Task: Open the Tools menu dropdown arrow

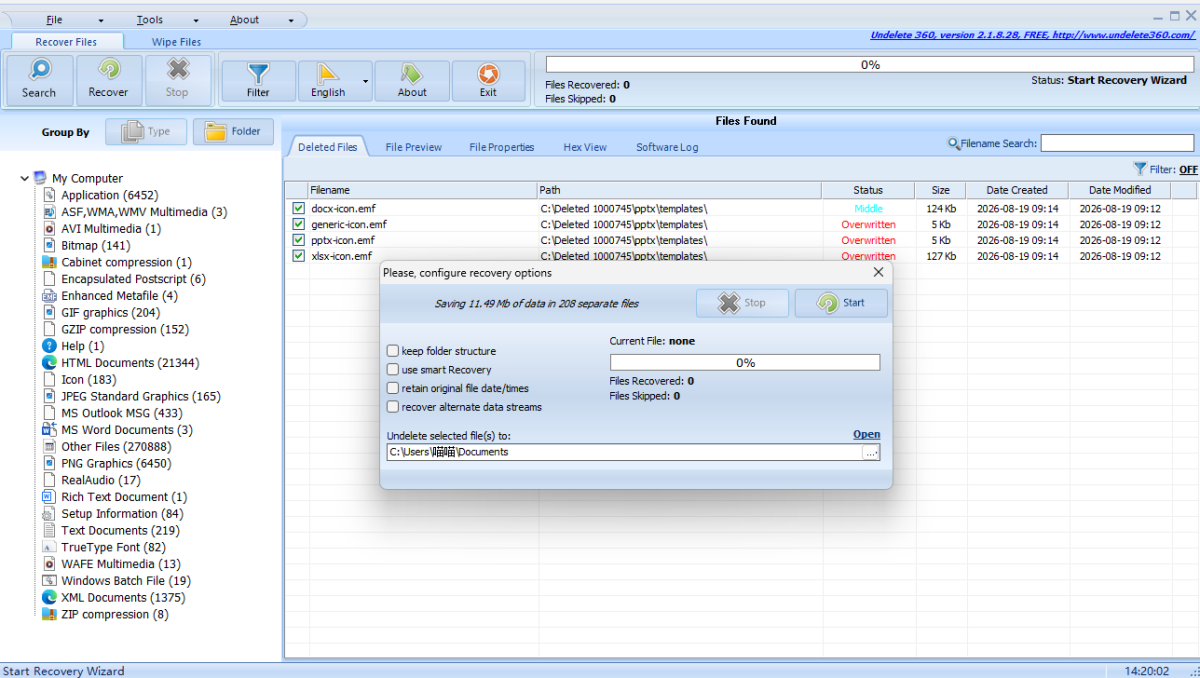Action: (x=196, y=20)
